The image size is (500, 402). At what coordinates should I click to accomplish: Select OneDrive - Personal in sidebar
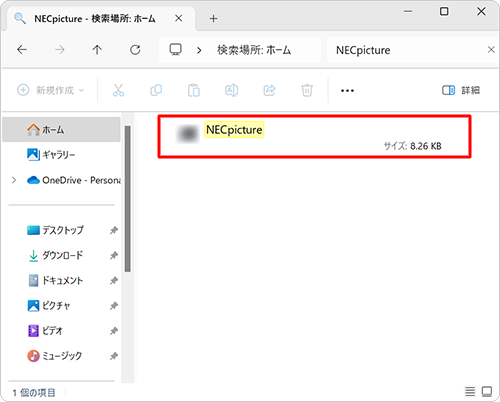(x=74, y=180)
